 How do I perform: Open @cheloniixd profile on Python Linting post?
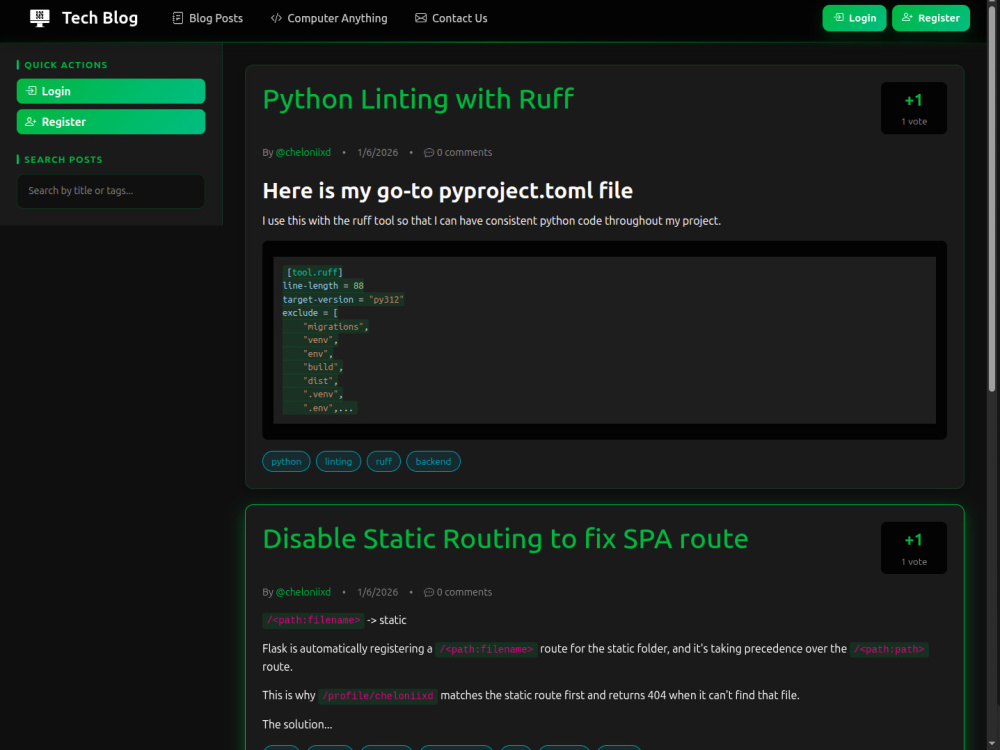coord(304,152)
